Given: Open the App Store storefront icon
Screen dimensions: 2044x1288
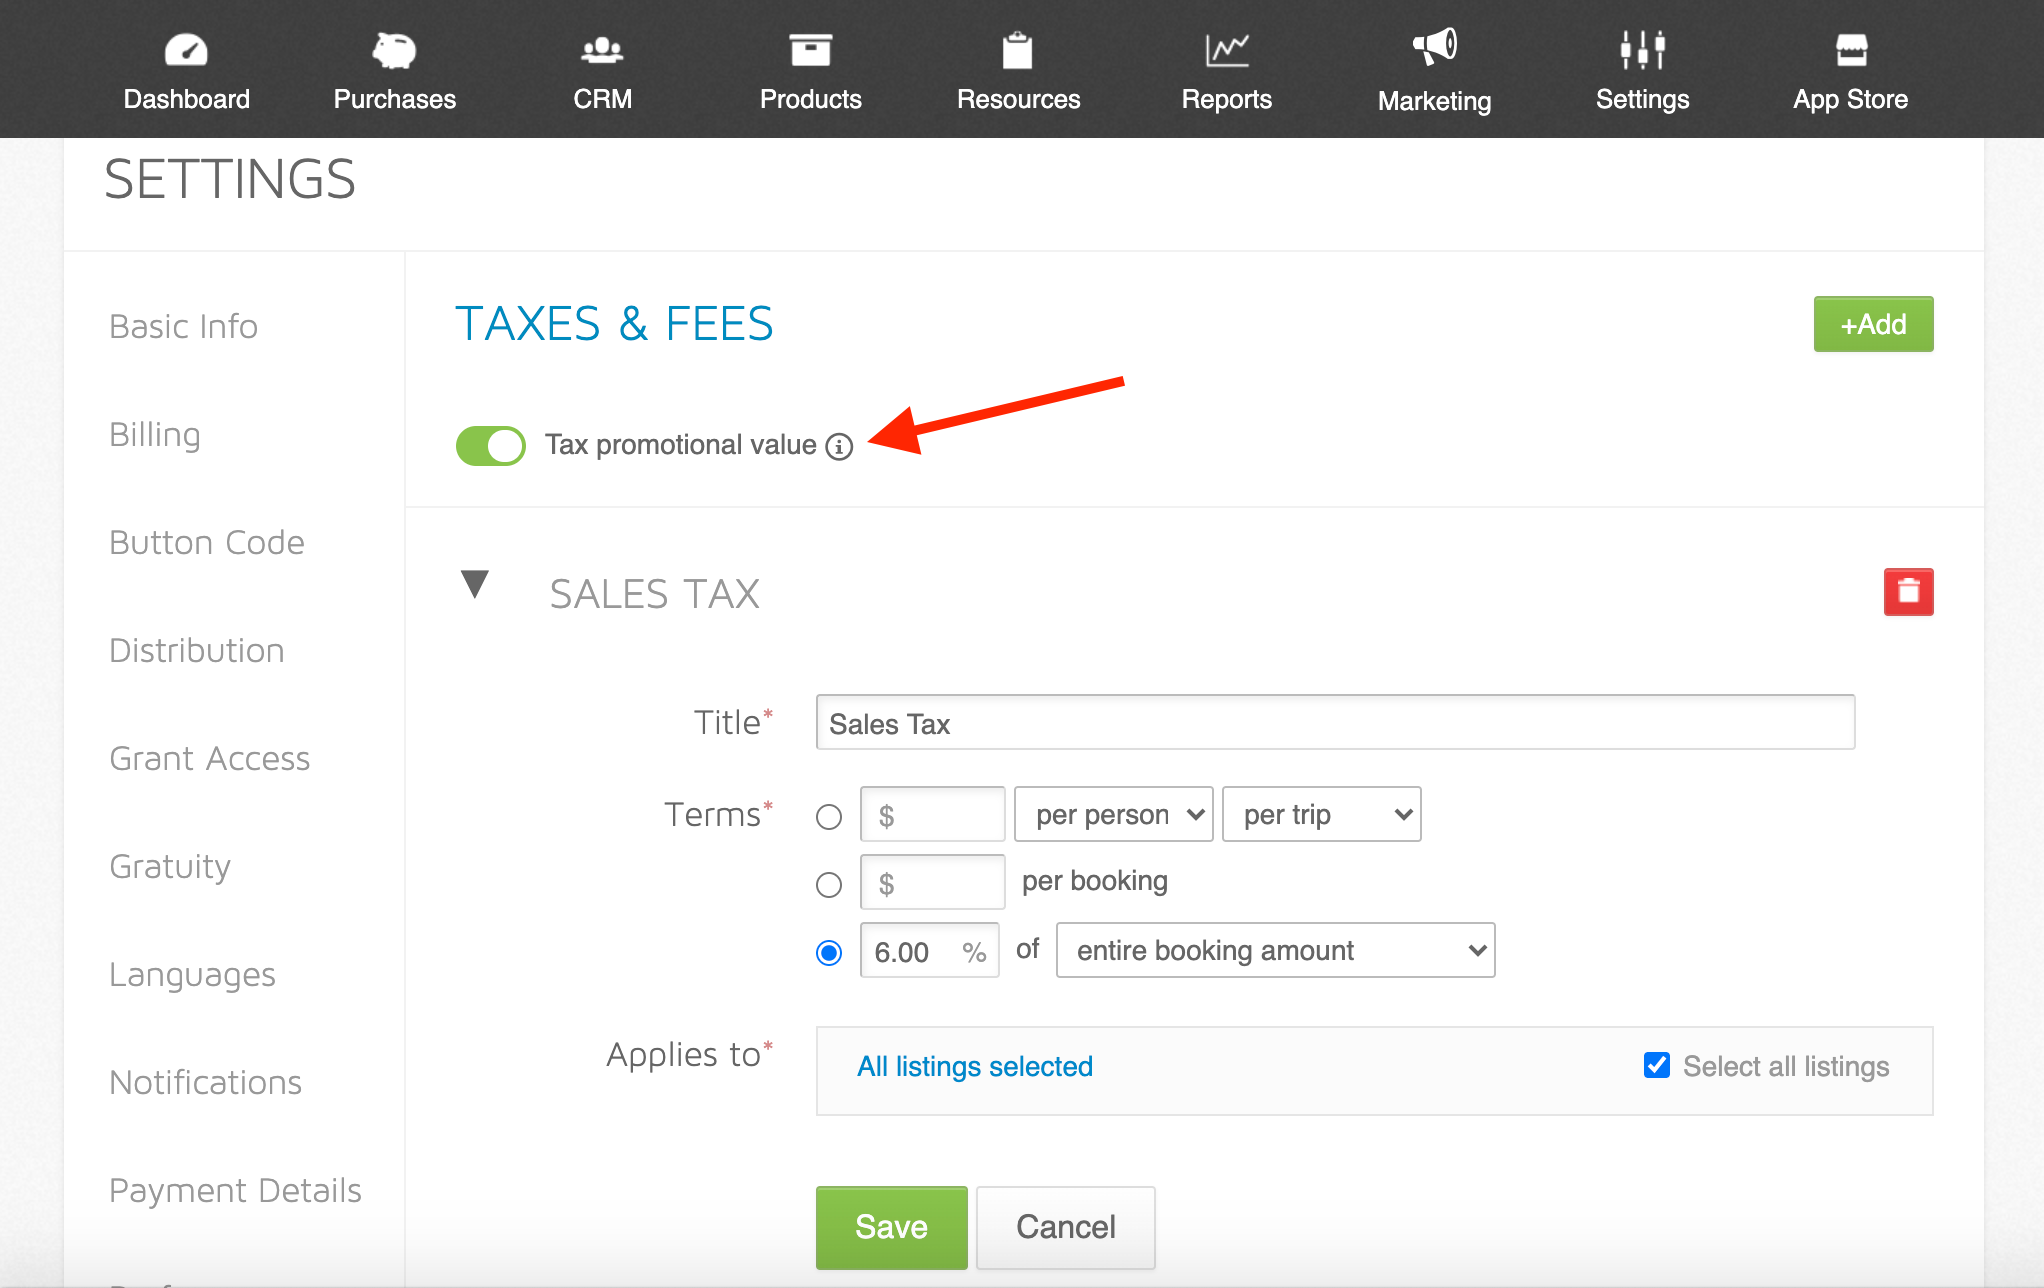Looking at the screenshot, I should 1851,50.
